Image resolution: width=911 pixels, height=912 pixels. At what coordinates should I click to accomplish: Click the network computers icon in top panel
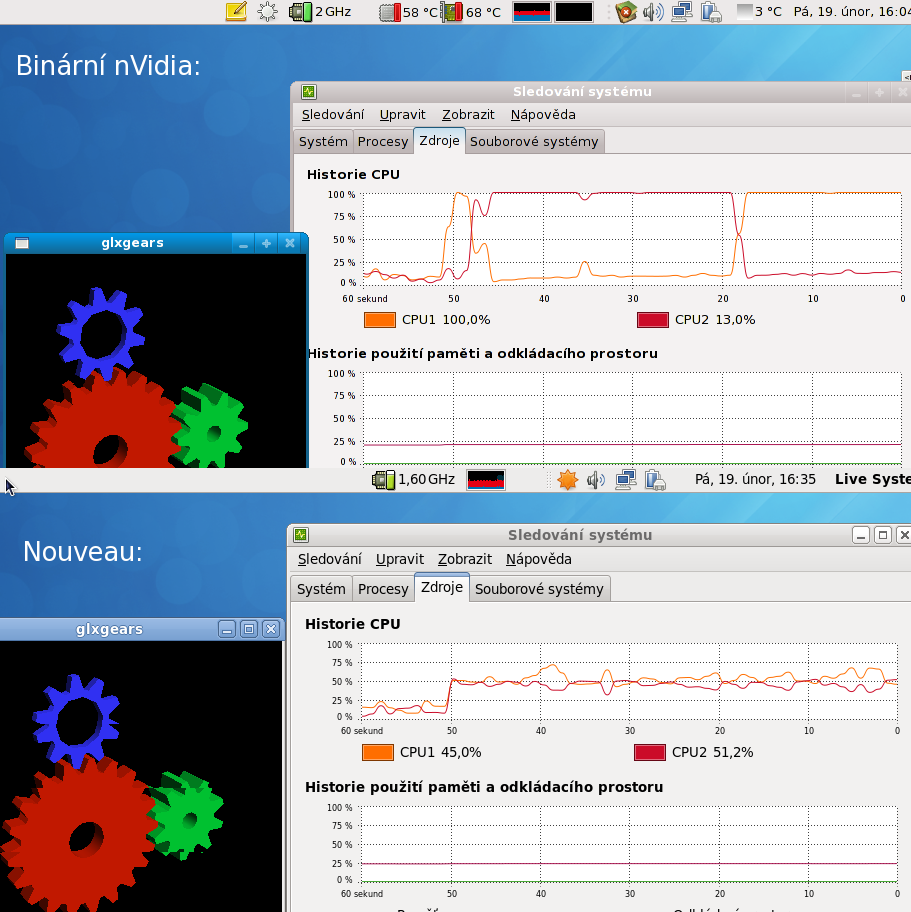click(682, 12)
